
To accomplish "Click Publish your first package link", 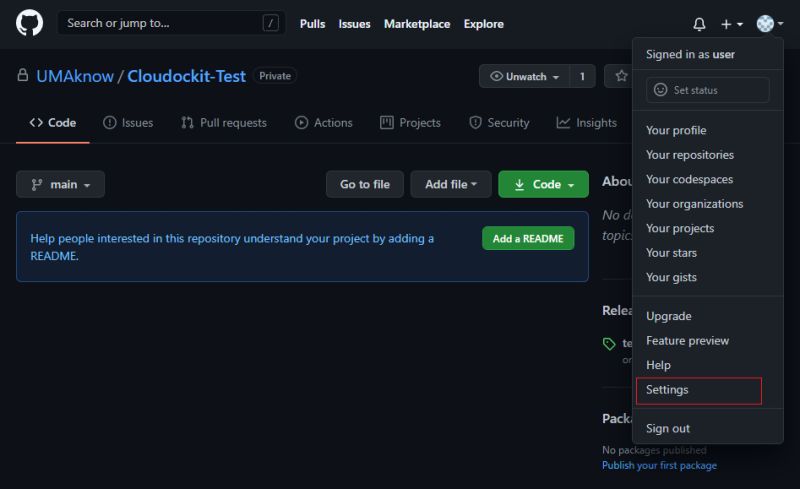I will point(659,466).
